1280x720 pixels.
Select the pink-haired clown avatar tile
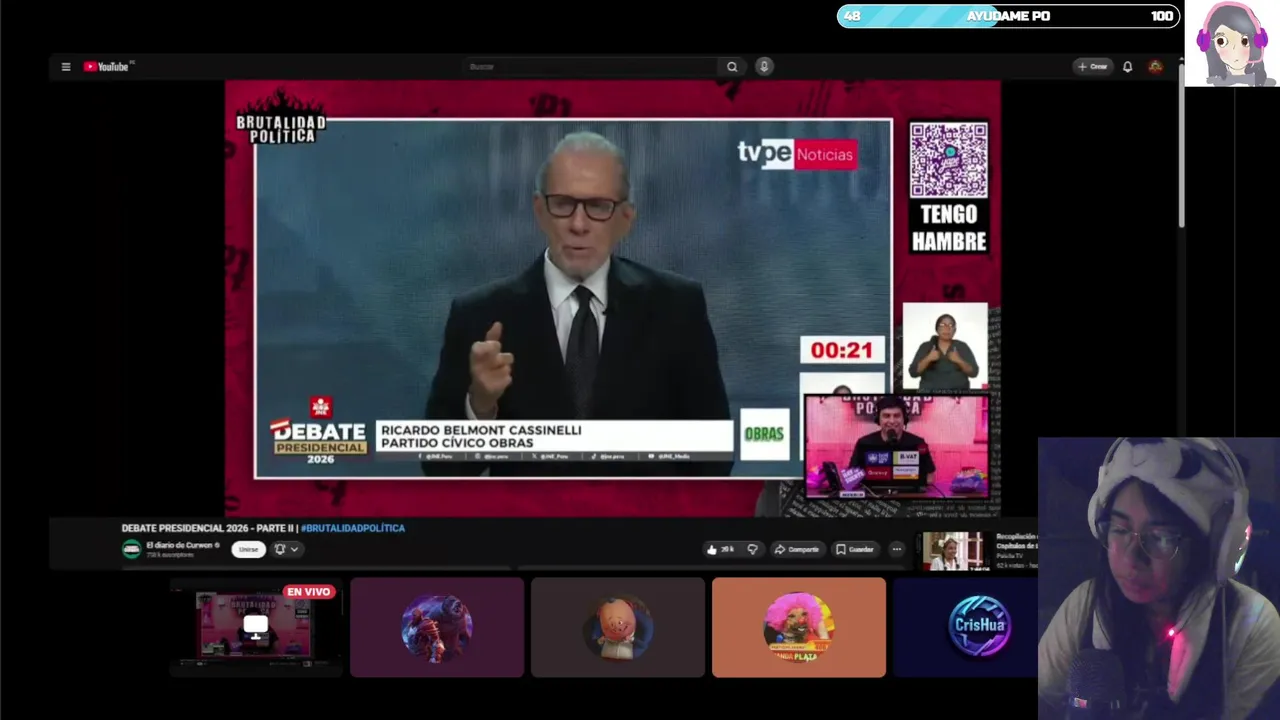[x=799, y=627]
